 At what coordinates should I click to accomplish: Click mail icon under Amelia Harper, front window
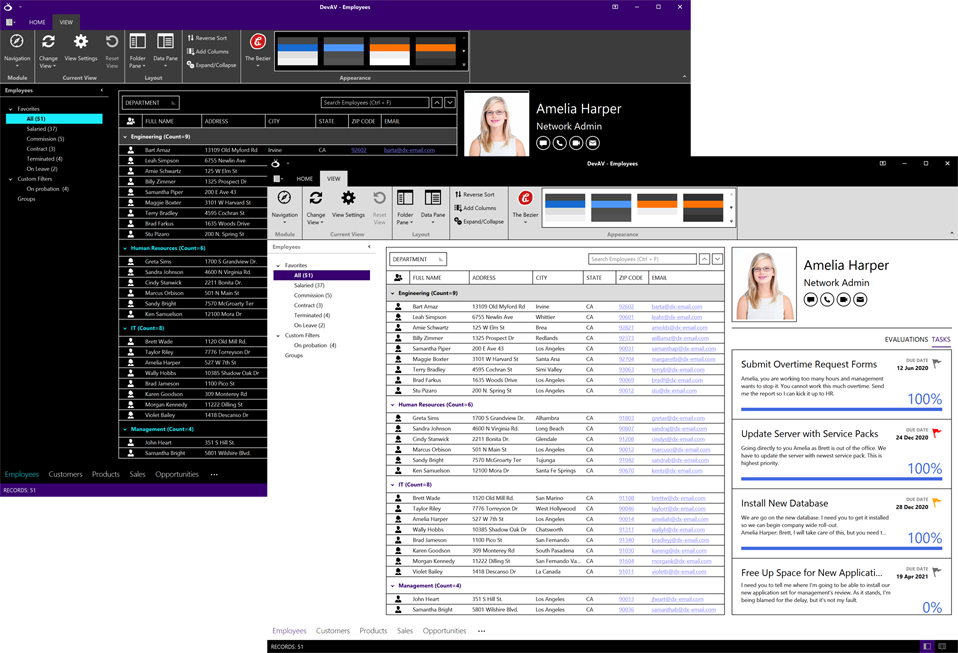point(860,299)
